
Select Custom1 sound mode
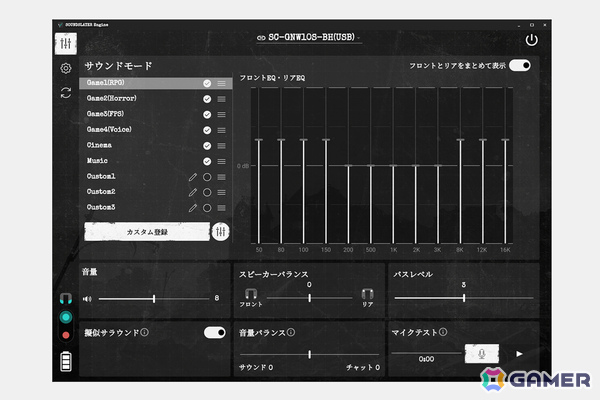coord(156,177)
